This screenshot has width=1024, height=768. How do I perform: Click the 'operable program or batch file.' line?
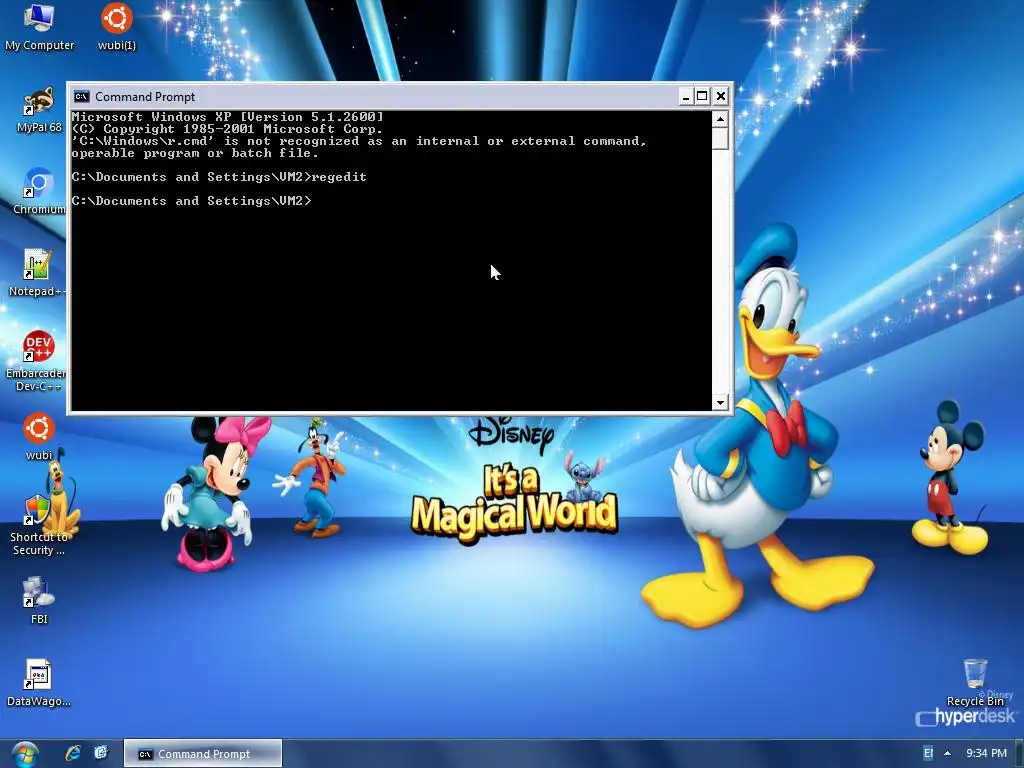pyautogui.click(x=195, y=153)
